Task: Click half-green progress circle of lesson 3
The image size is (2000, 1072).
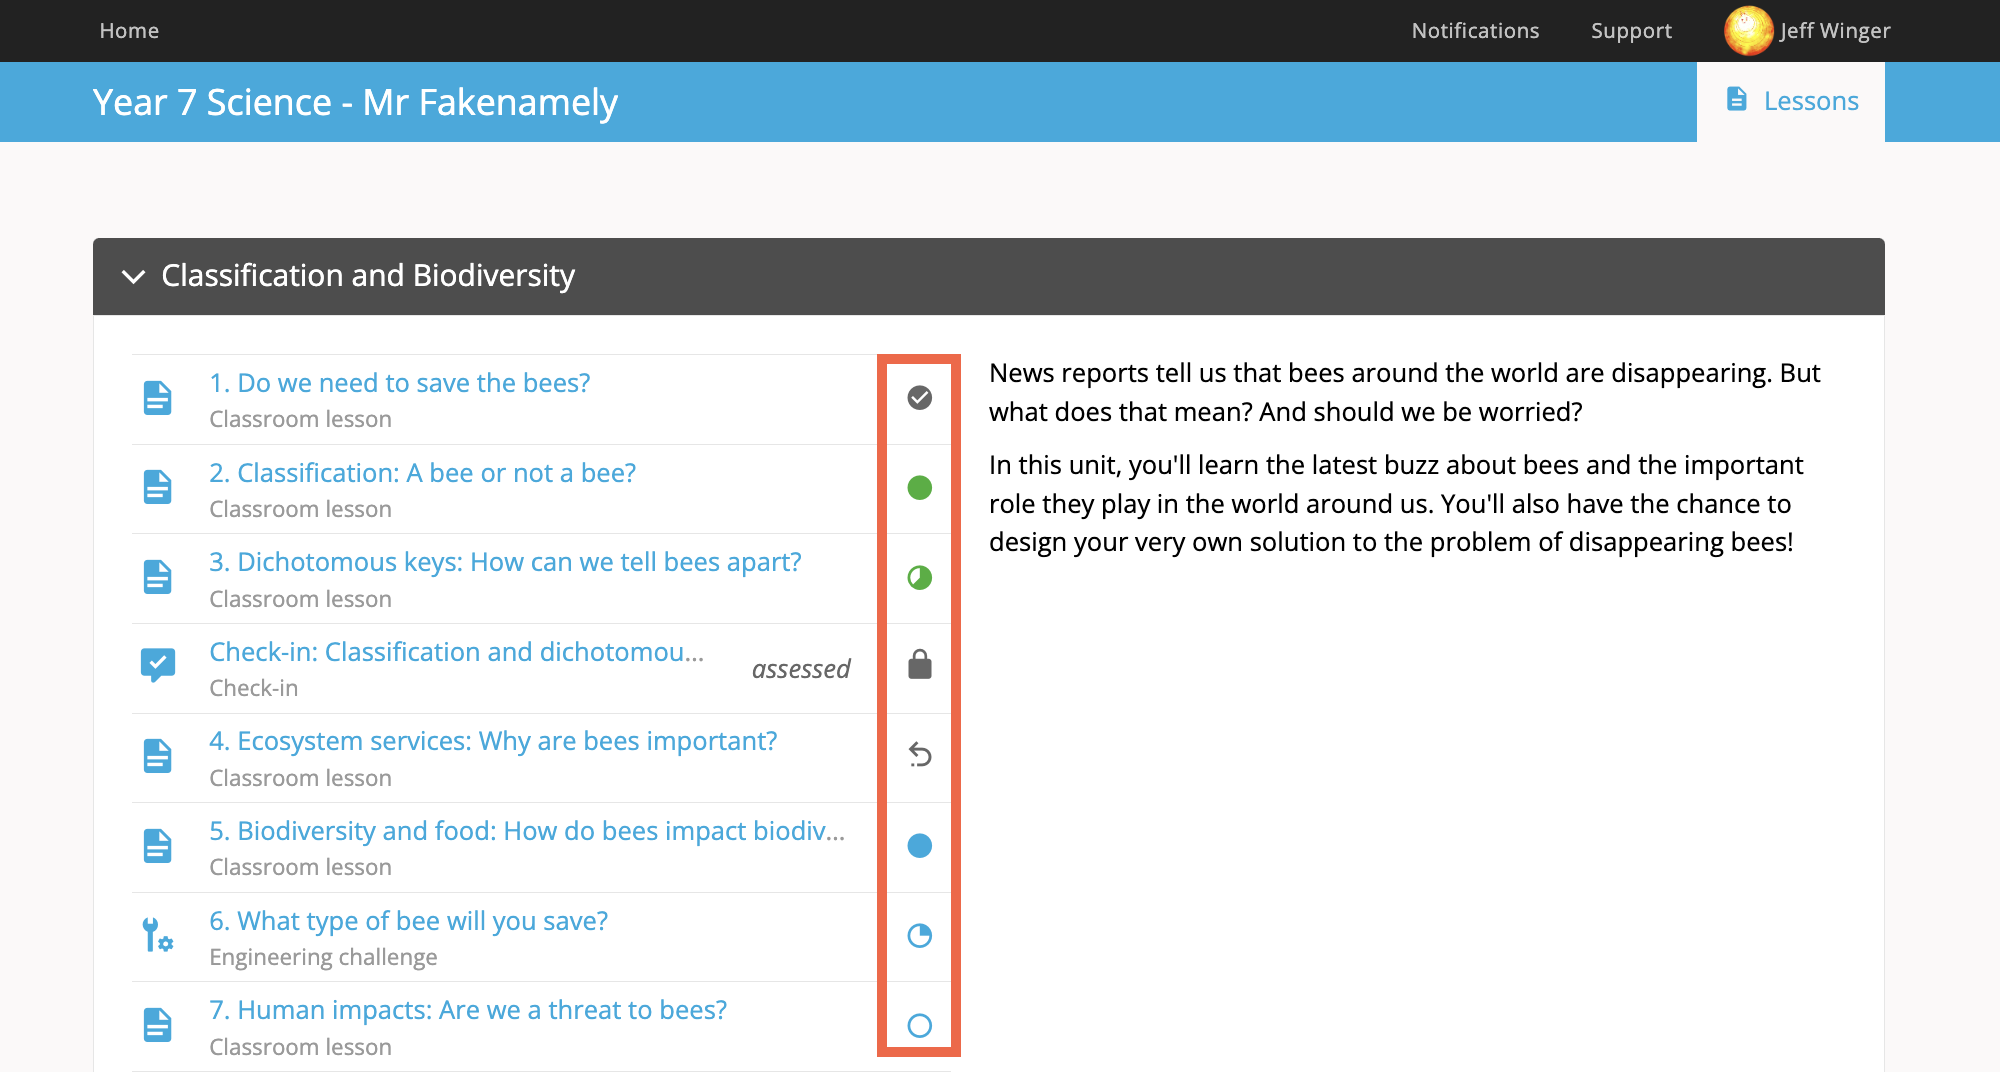Action: (x=919, y=577)
